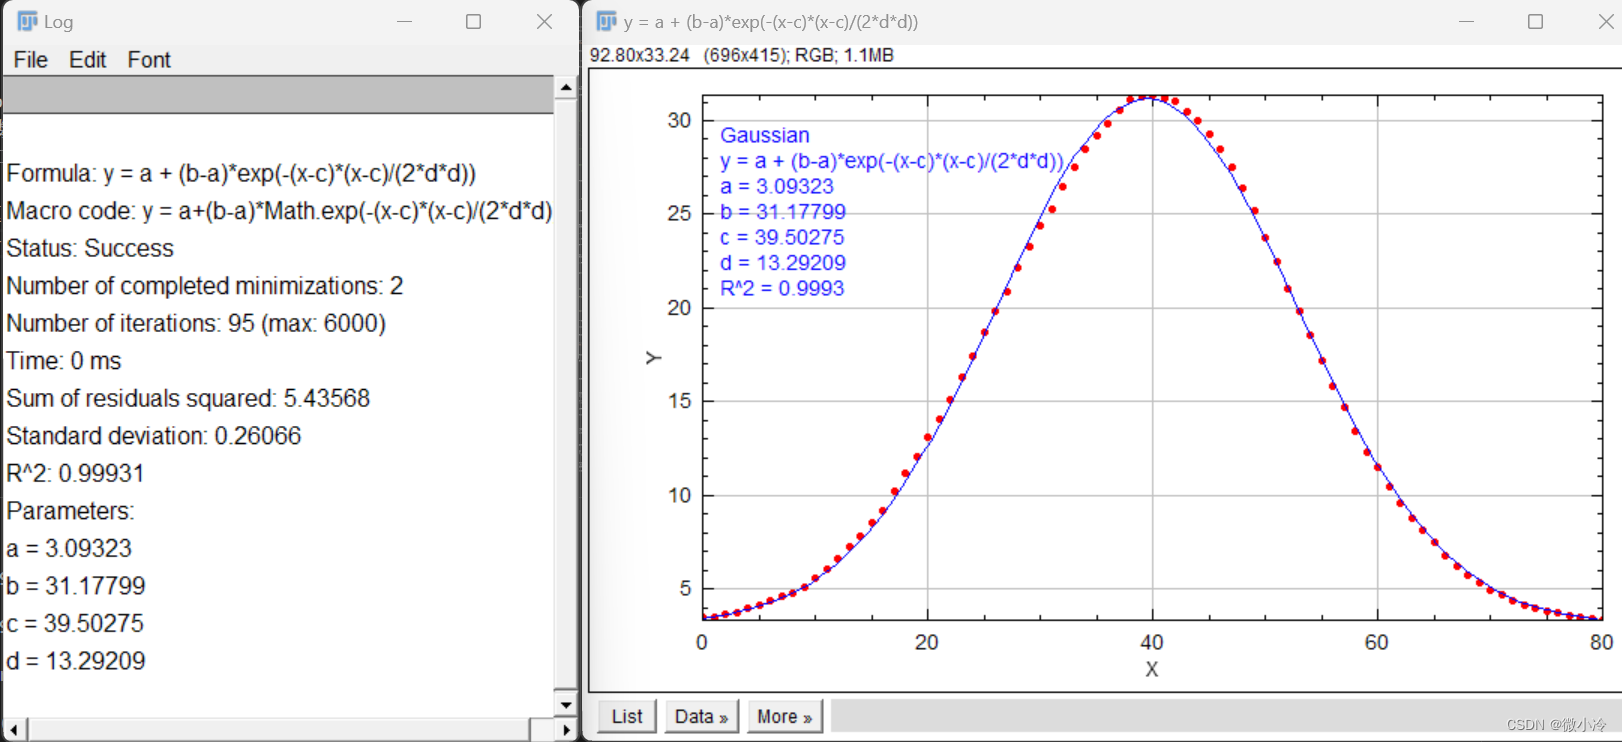Open the More » dropdown button
The image size is (1622, 742).
[x=784, y=716]
